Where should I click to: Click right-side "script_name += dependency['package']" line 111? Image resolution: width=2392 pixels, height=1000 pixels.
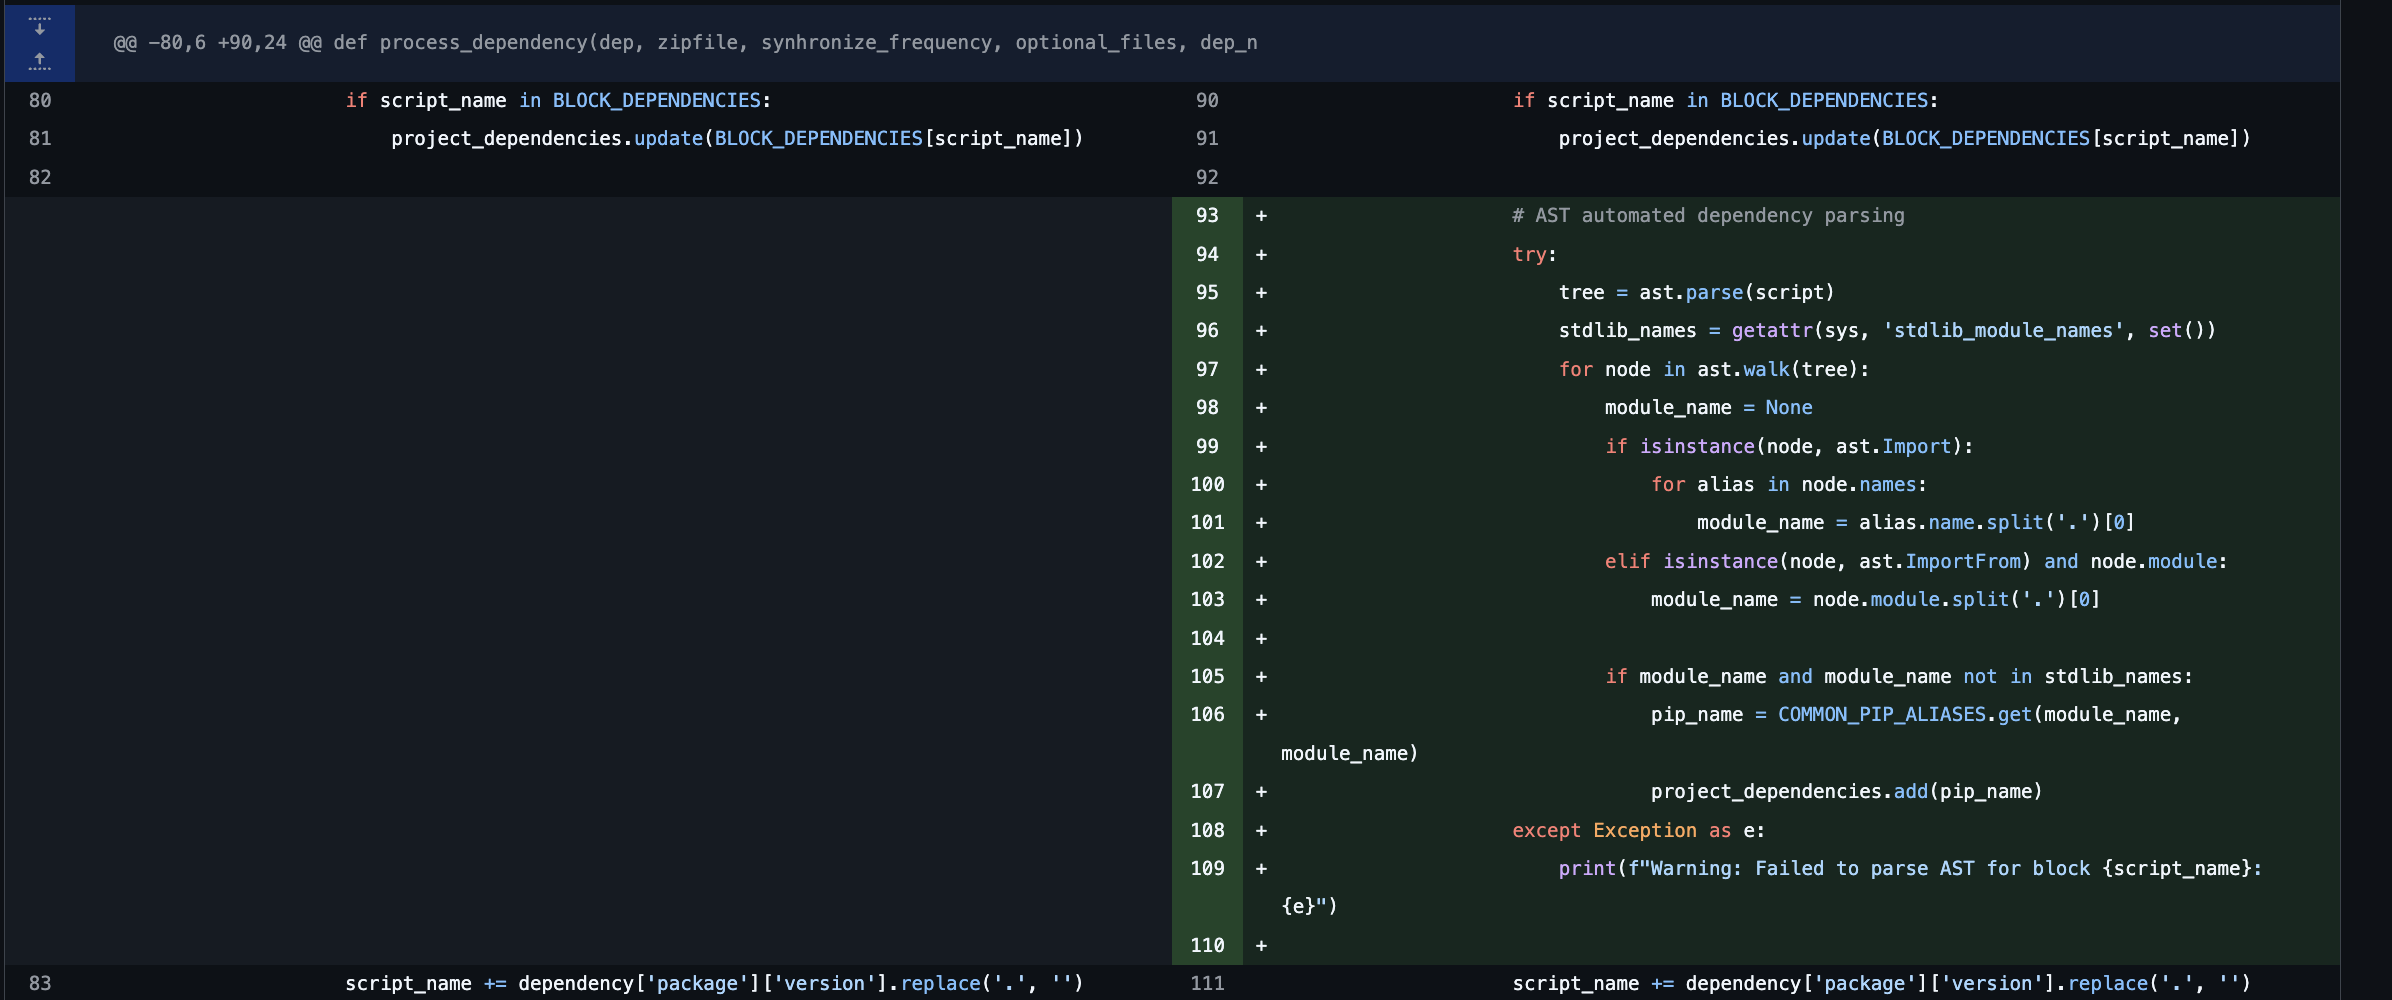point(1881,983)
